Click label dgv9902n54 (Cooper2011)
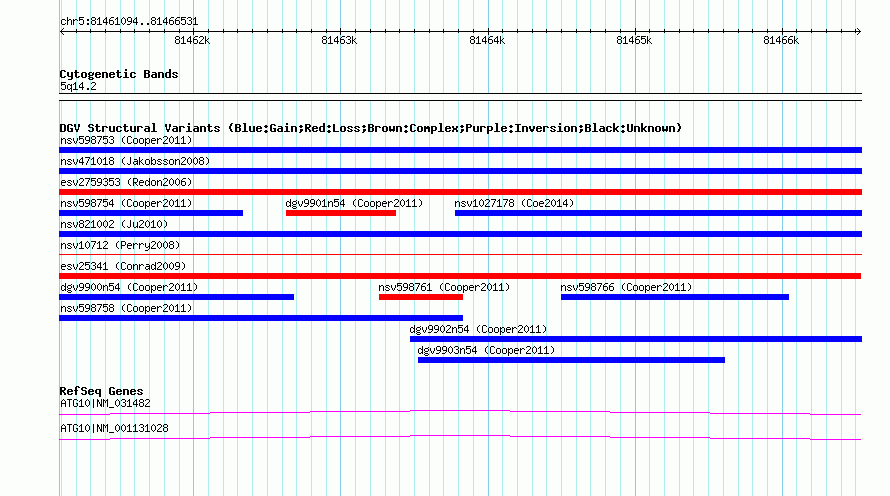This screenshot has width=890, height=496. (478, 329)
